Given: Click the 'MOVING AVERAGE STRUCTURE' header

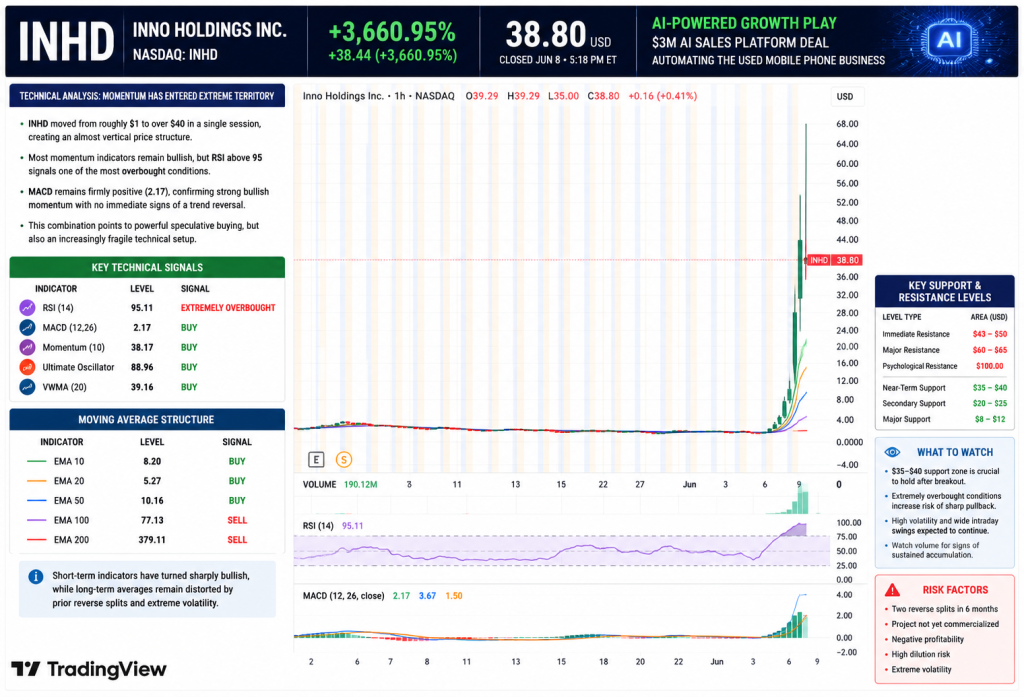Looking at the screenshot, I should point(147,419).
